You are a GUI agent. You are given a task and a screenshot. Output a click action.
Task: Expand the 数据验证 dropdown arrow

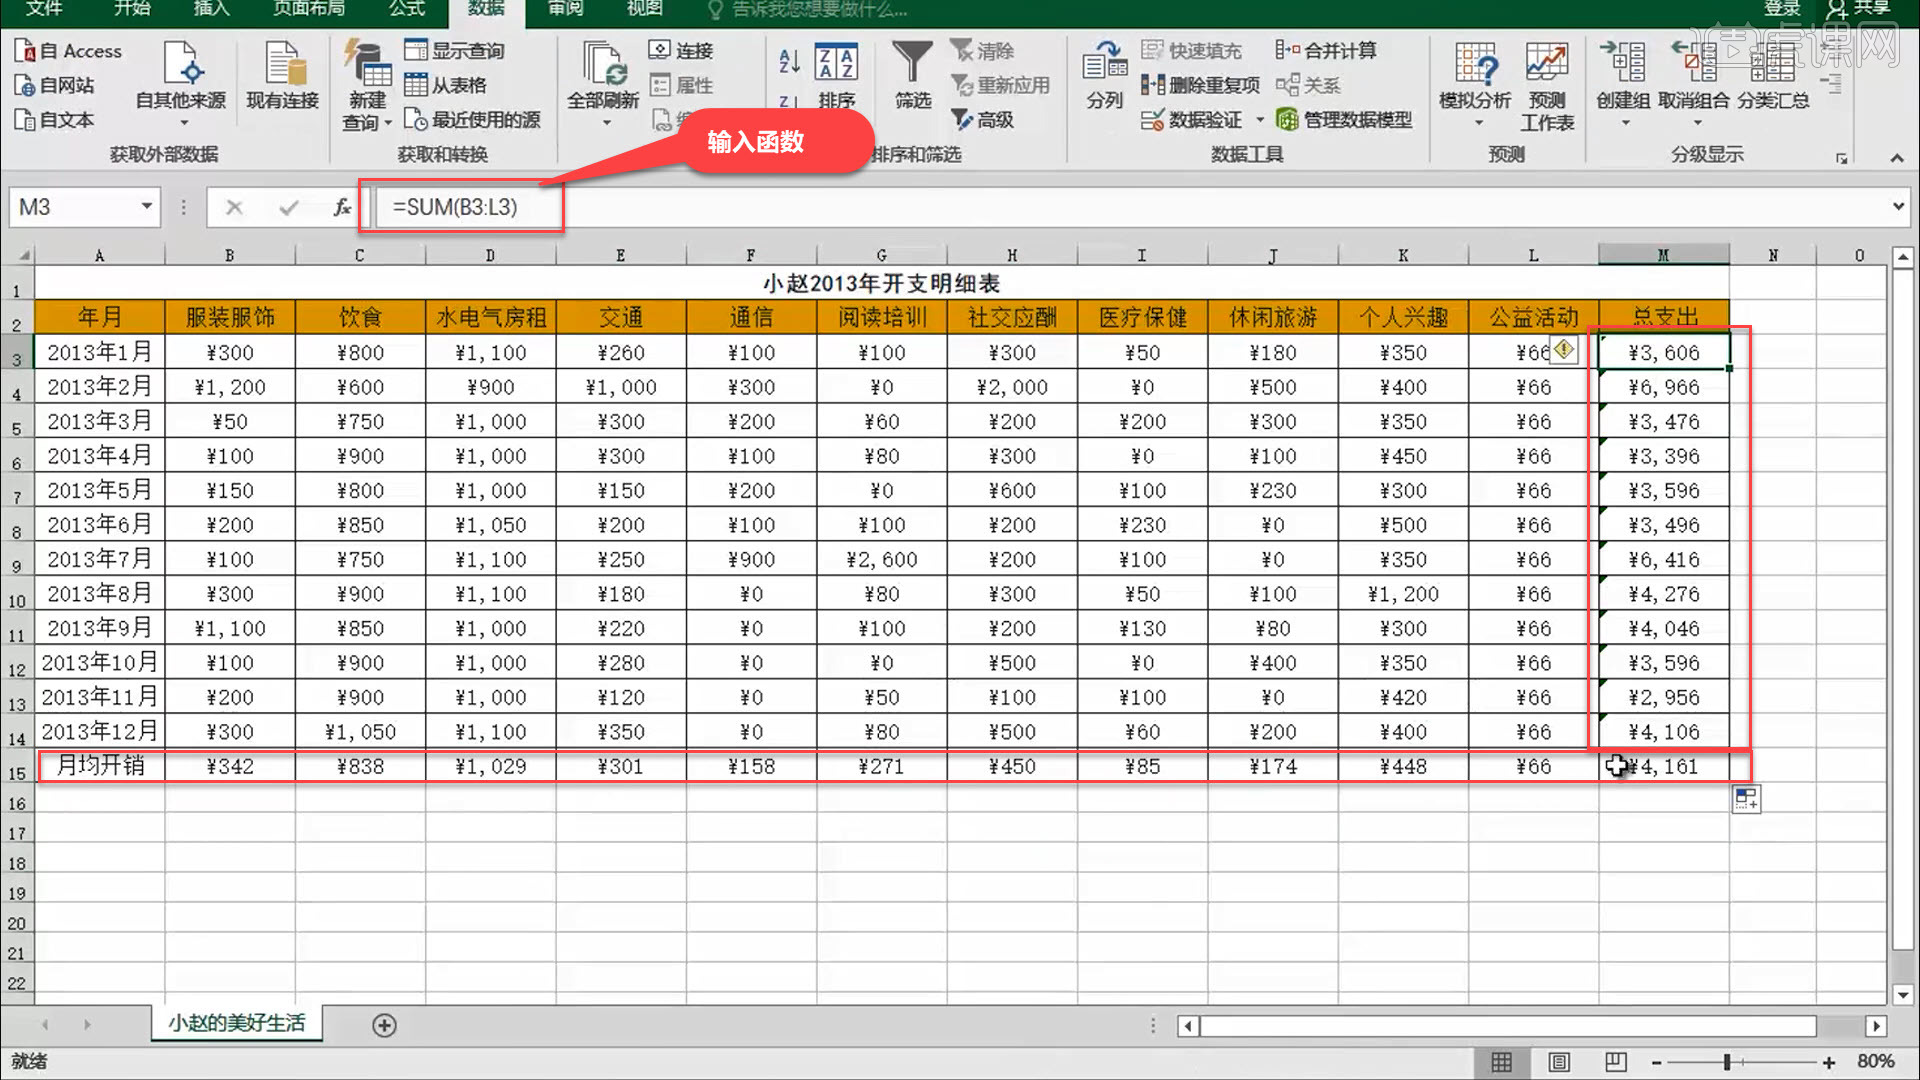click(1260, 120)
